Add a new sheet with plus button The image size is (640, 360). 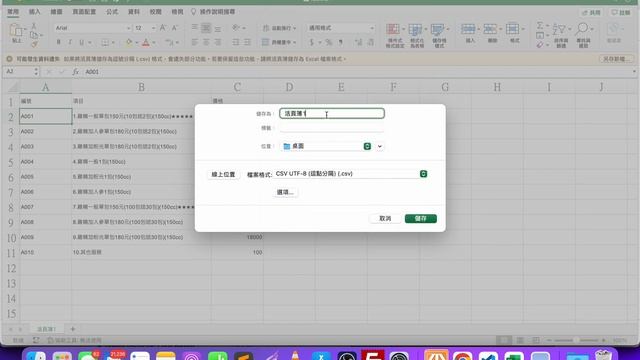pos(73,329)
